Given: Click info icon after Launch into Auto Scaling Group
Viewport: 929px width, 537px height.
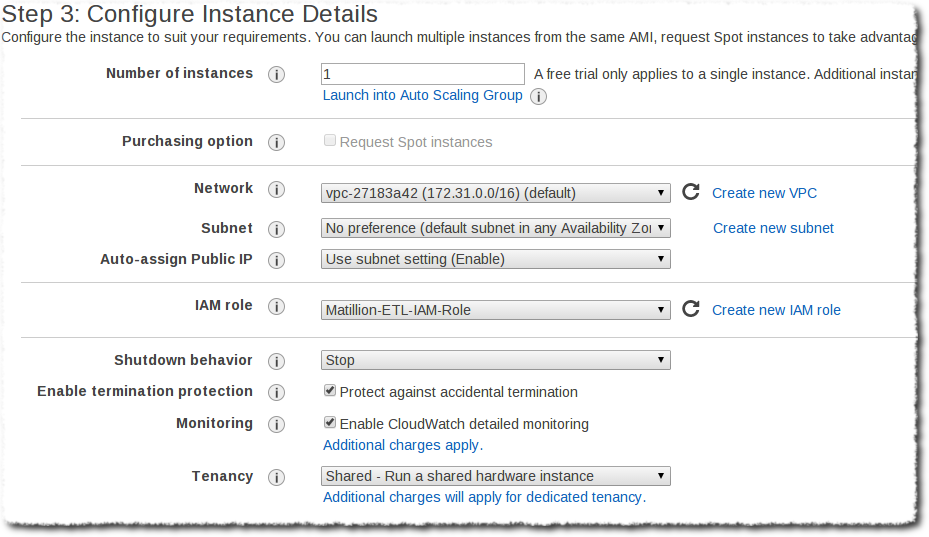Looking at the screenshot, I should tap(538, 97).
